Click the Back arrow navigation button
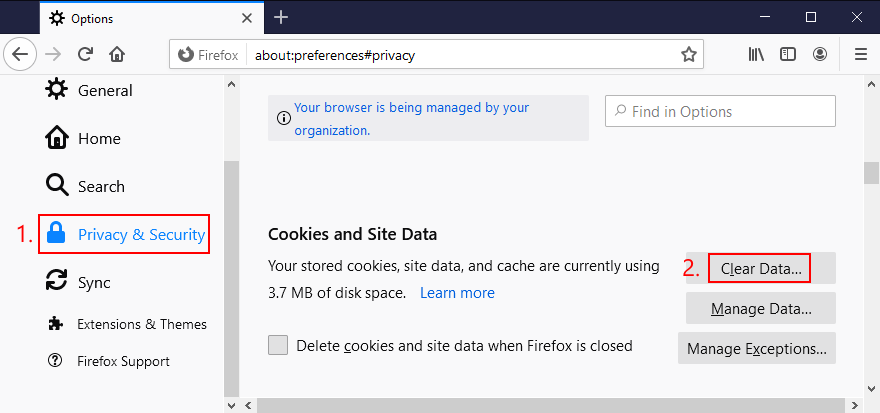 [21, 54]
